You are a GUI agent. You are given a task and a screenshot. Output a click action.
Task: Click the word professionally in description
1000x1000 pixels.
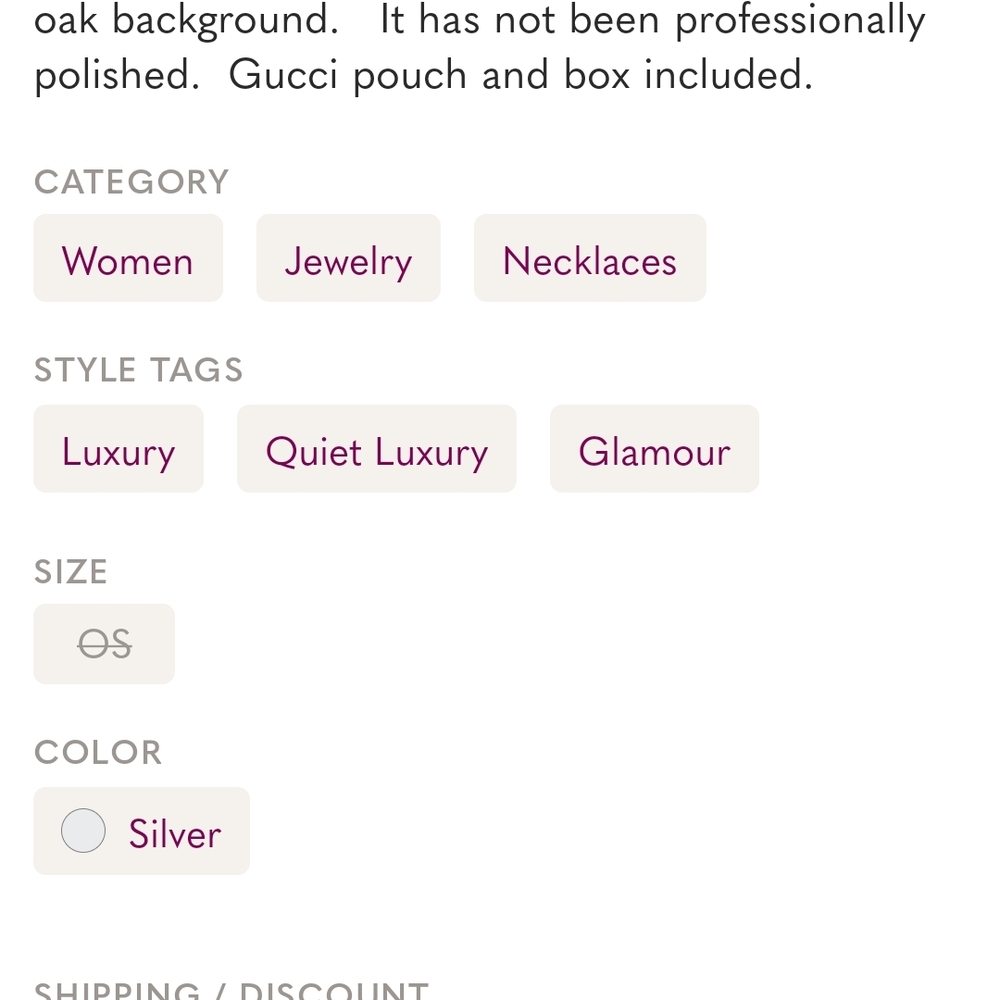[x=800, y=20]
